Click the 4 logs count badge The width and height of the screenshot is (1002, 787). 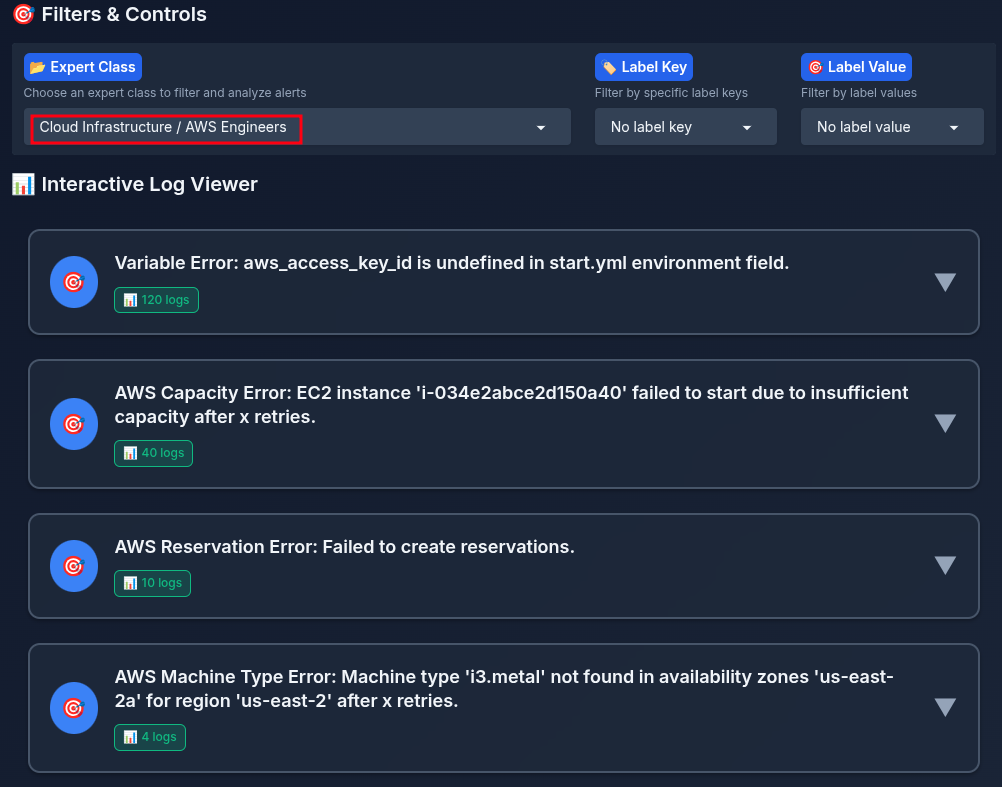point(149,737)
